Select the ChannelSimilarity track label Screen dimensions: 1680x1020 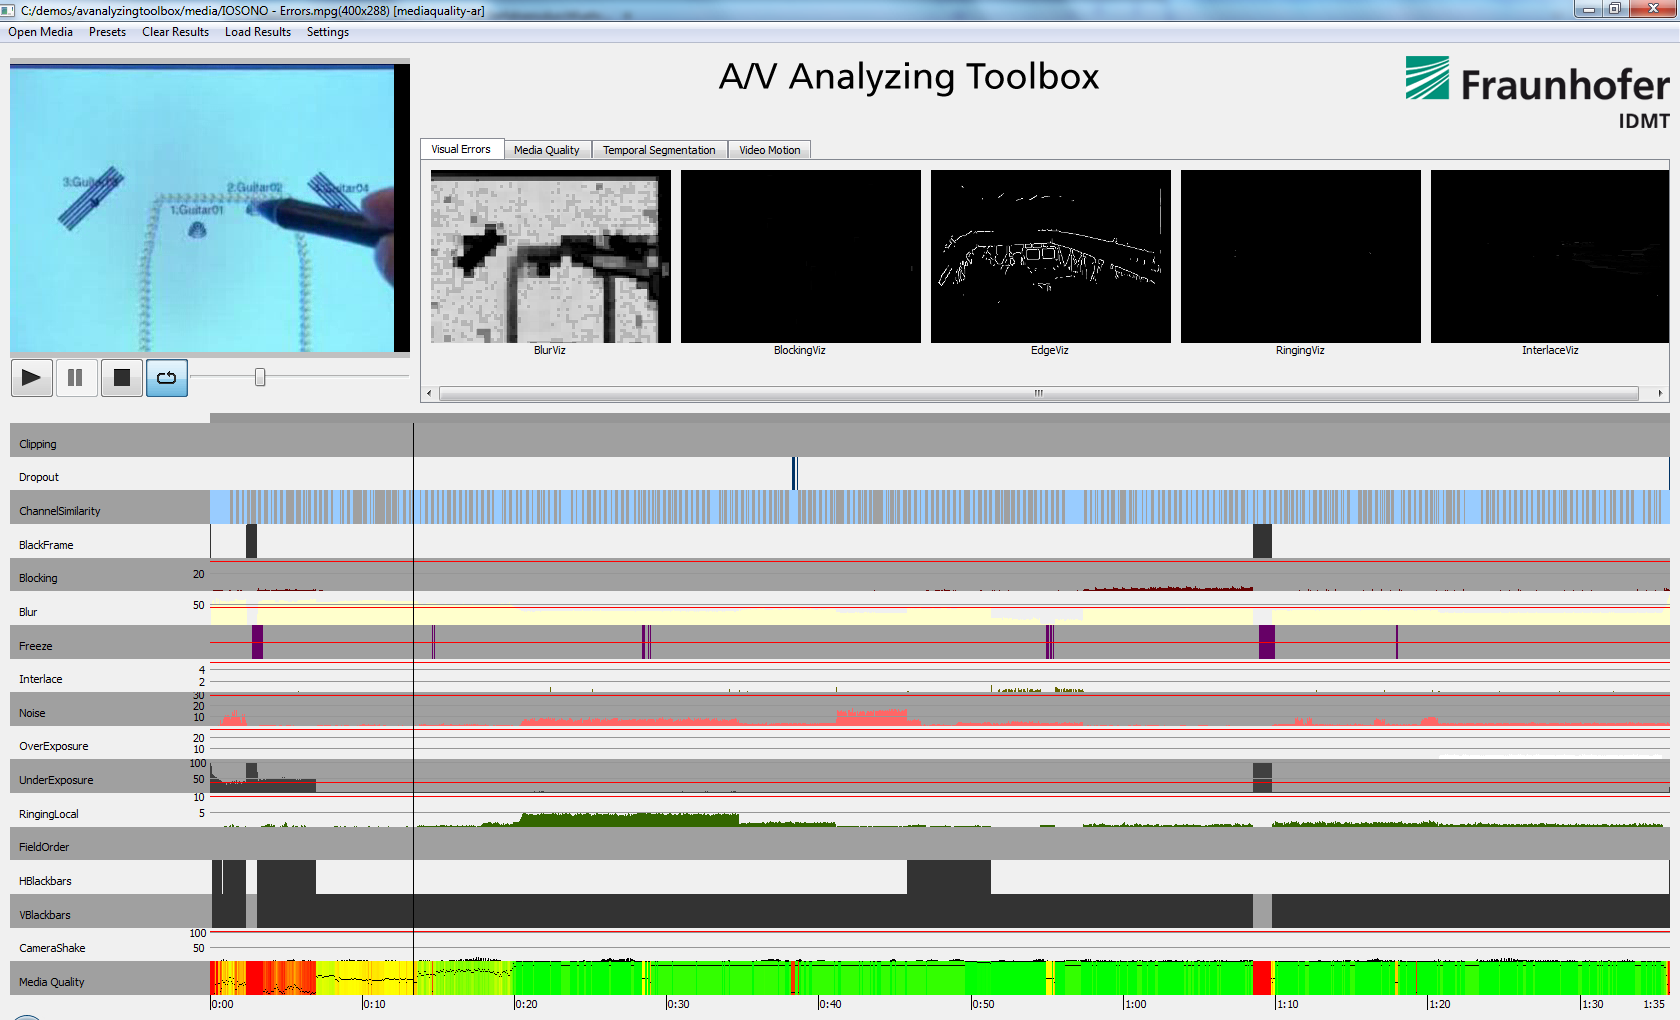pyautogui.click(x=60, y=511)
